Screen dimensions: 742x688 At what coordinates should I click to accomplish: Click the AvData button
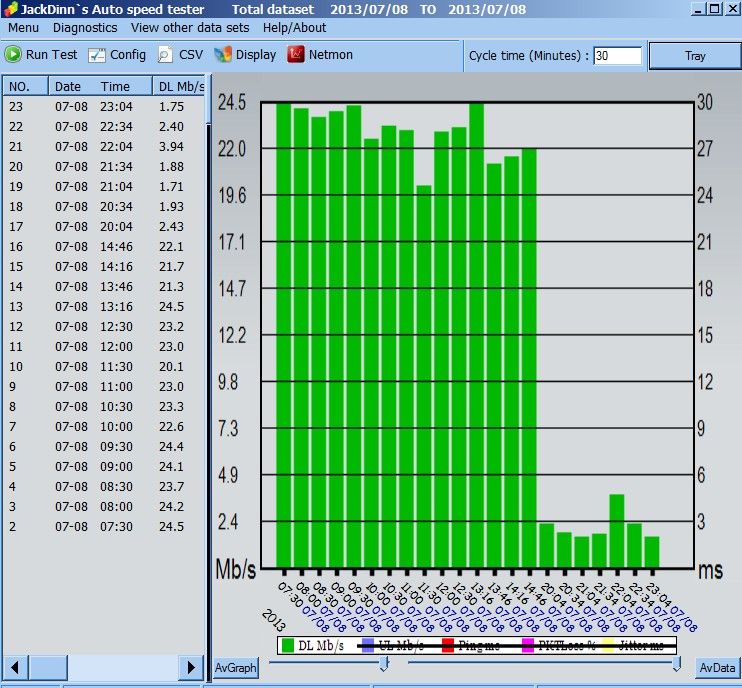pyautogui.click(x=717, y=668)
